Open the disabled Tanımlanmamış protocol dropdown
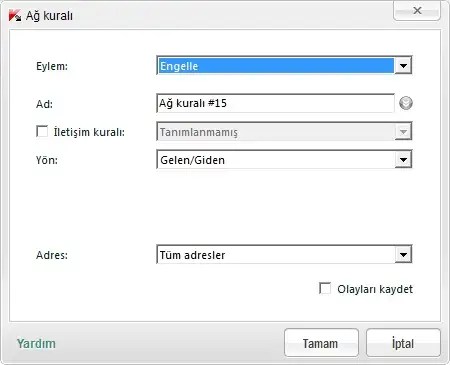 point(284,132)
